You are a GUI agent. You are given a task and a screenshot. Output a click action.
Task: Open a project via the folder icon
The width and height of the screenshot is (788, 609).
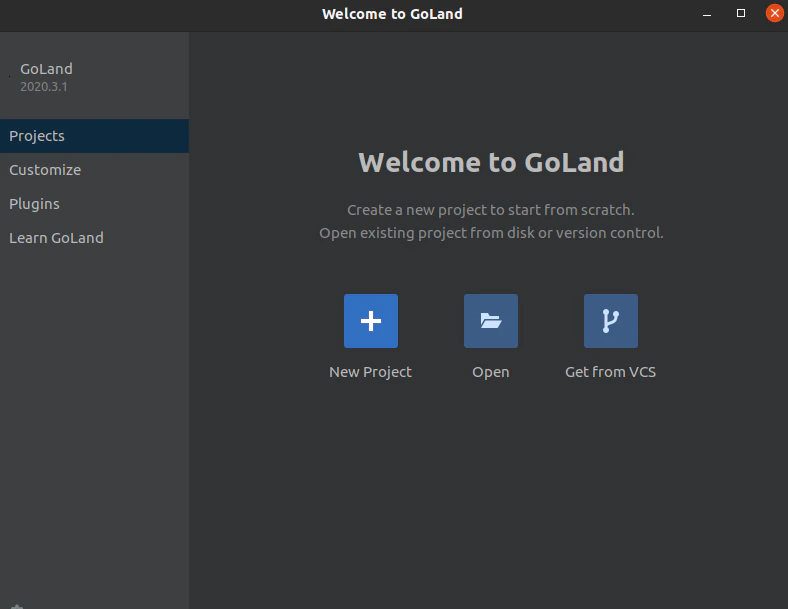point(491,321)
